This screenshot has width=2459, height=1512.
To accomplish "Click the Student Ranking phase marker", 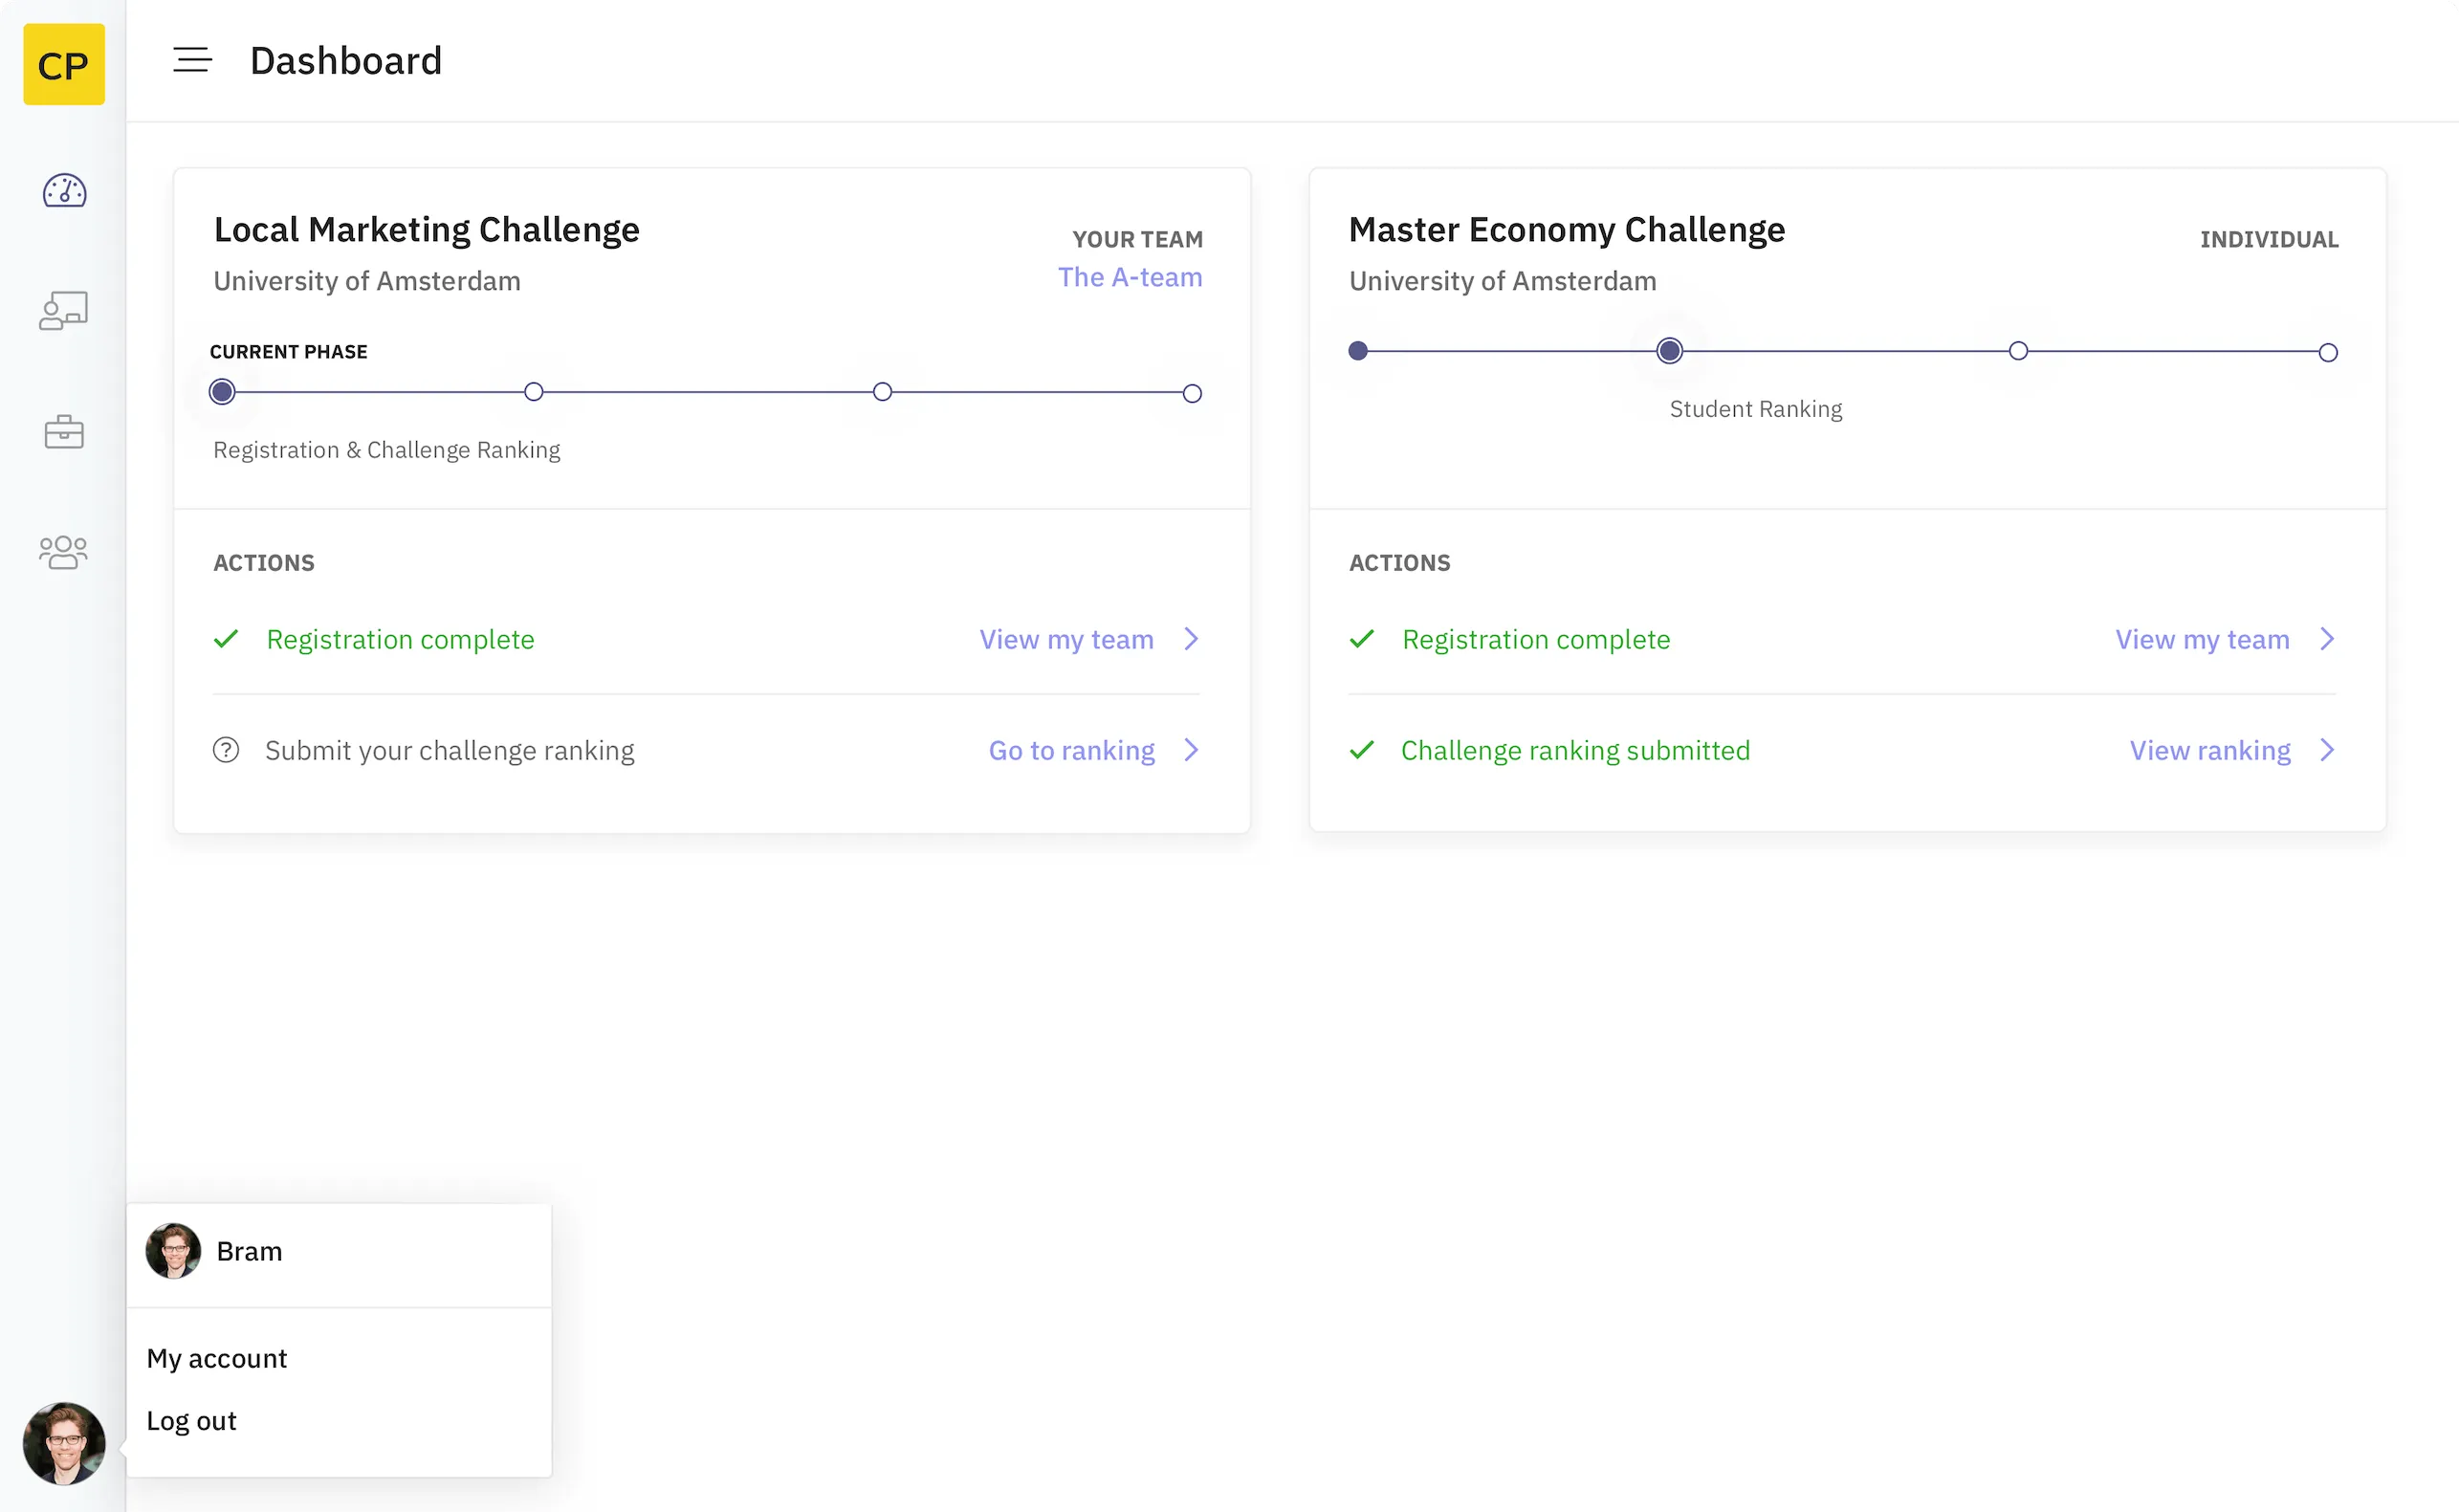I will click(1668, 350).
